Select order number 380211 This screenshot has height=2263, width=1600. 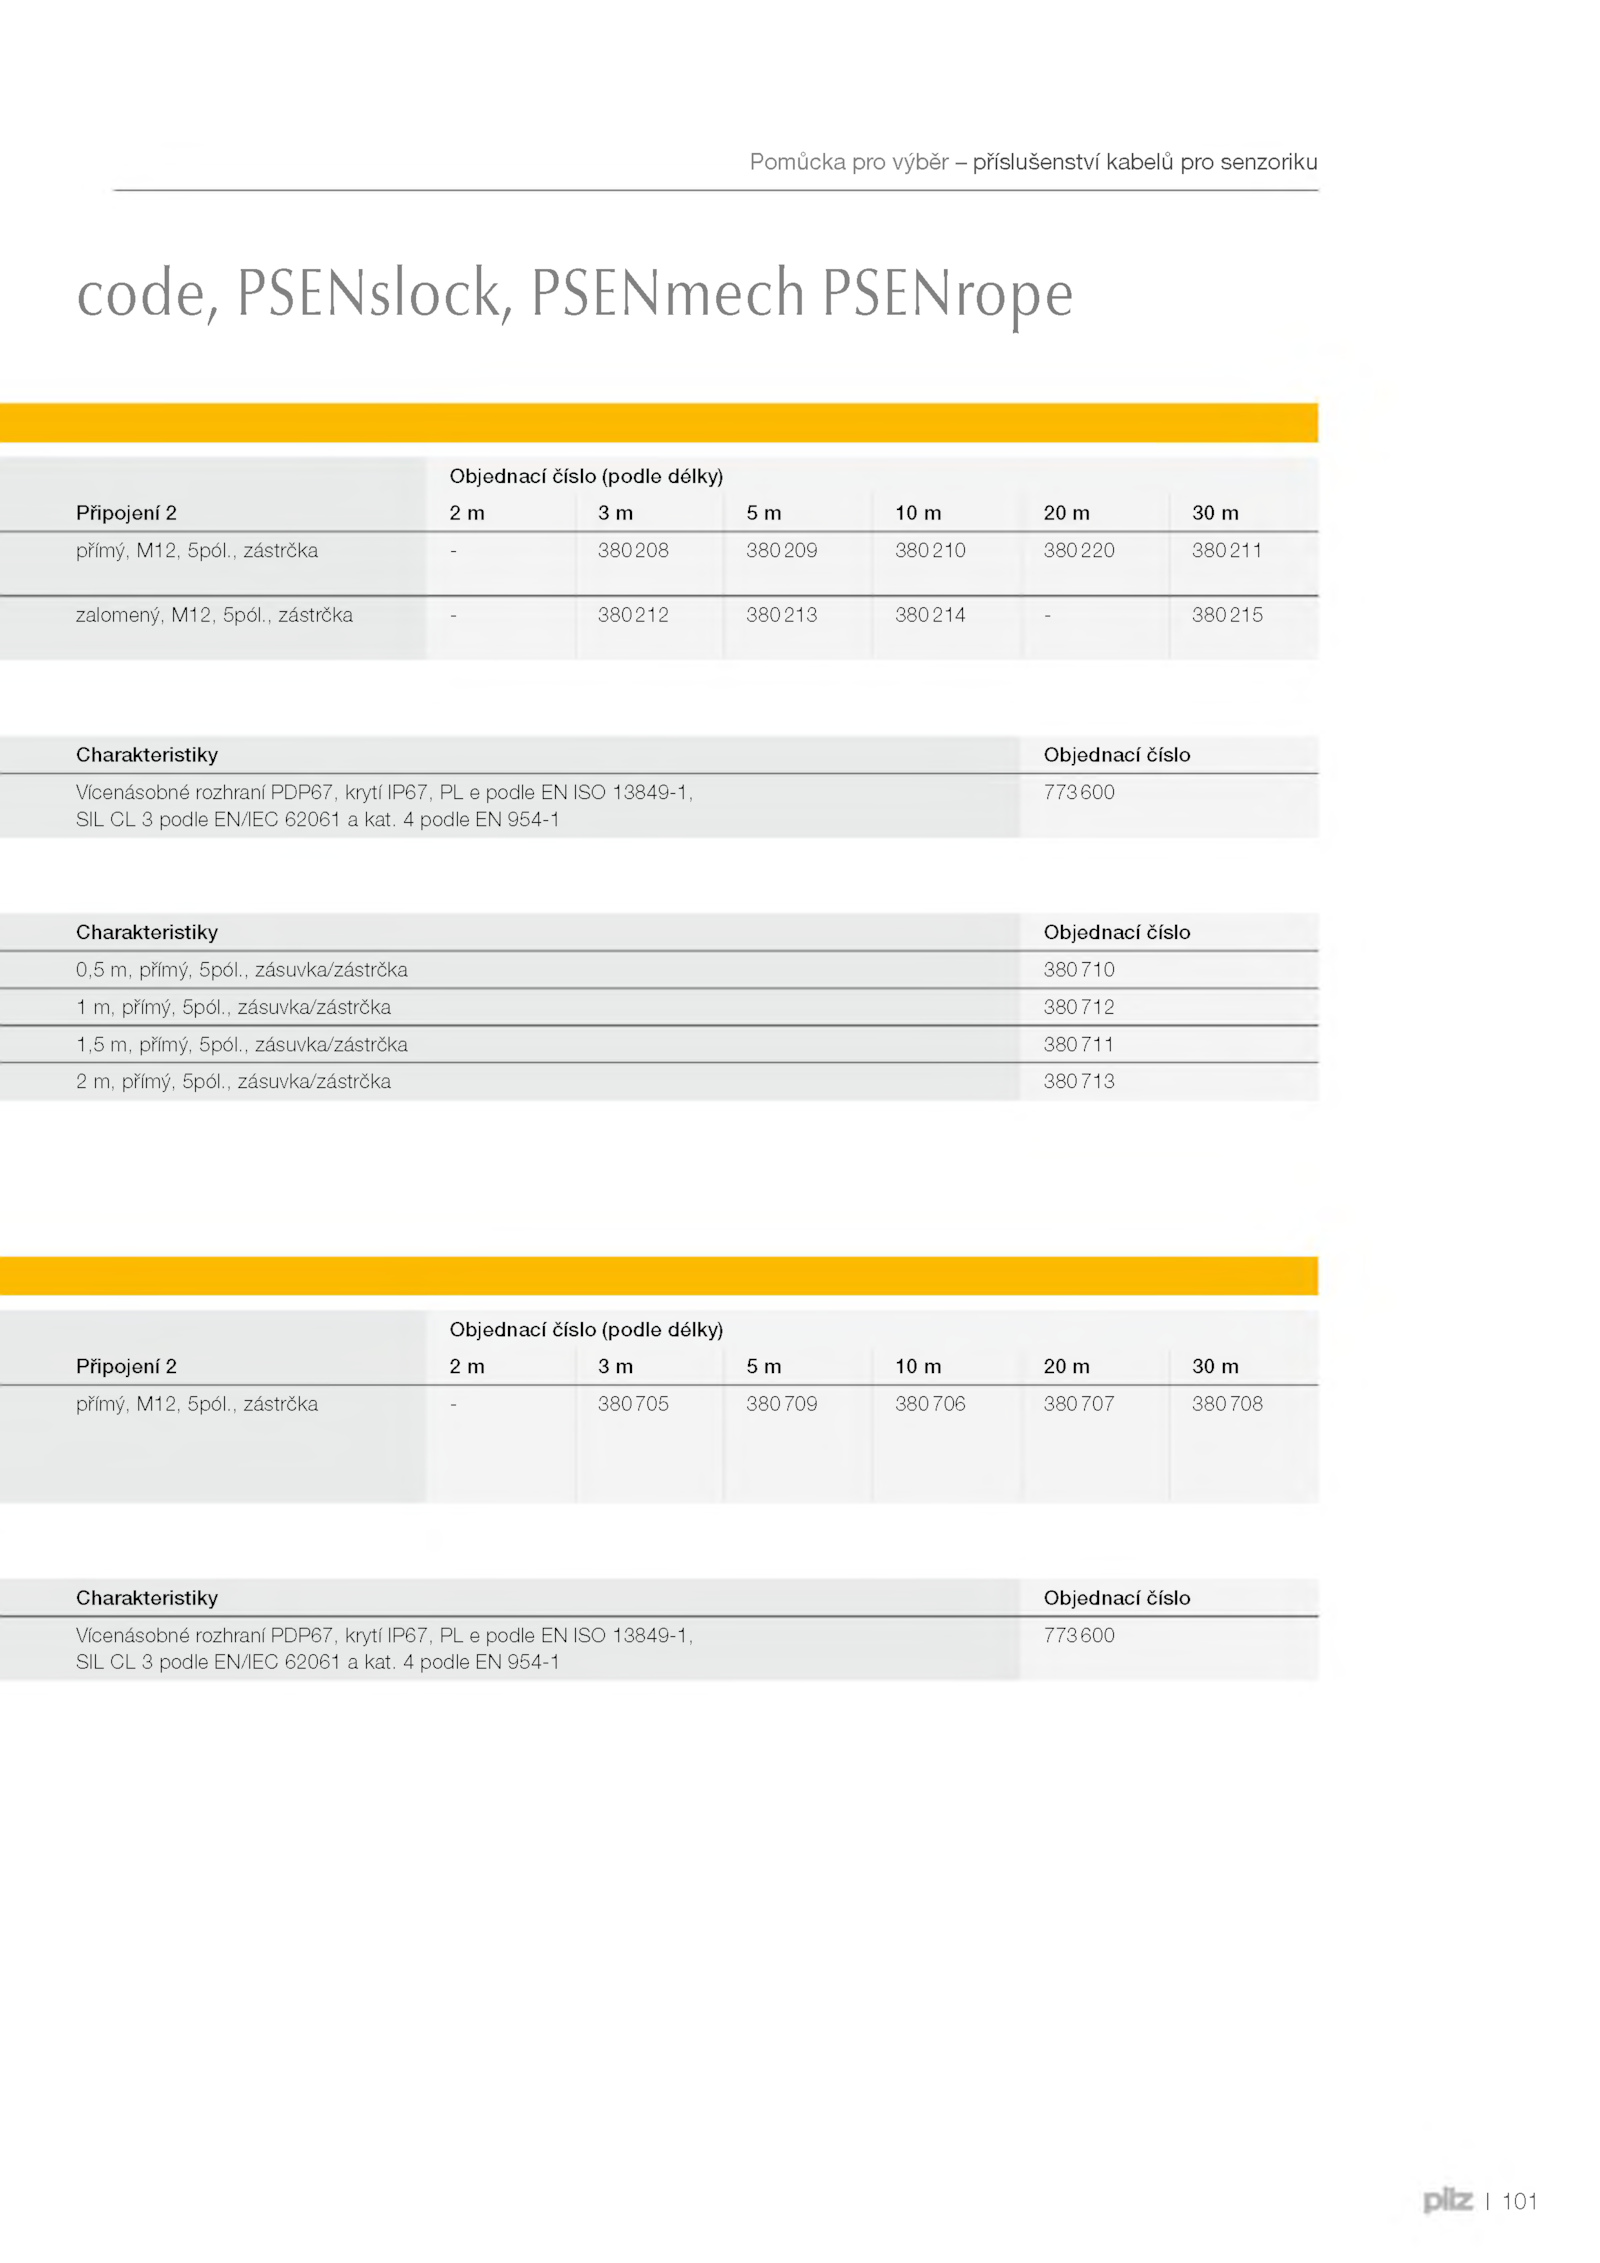point(1226,550)
